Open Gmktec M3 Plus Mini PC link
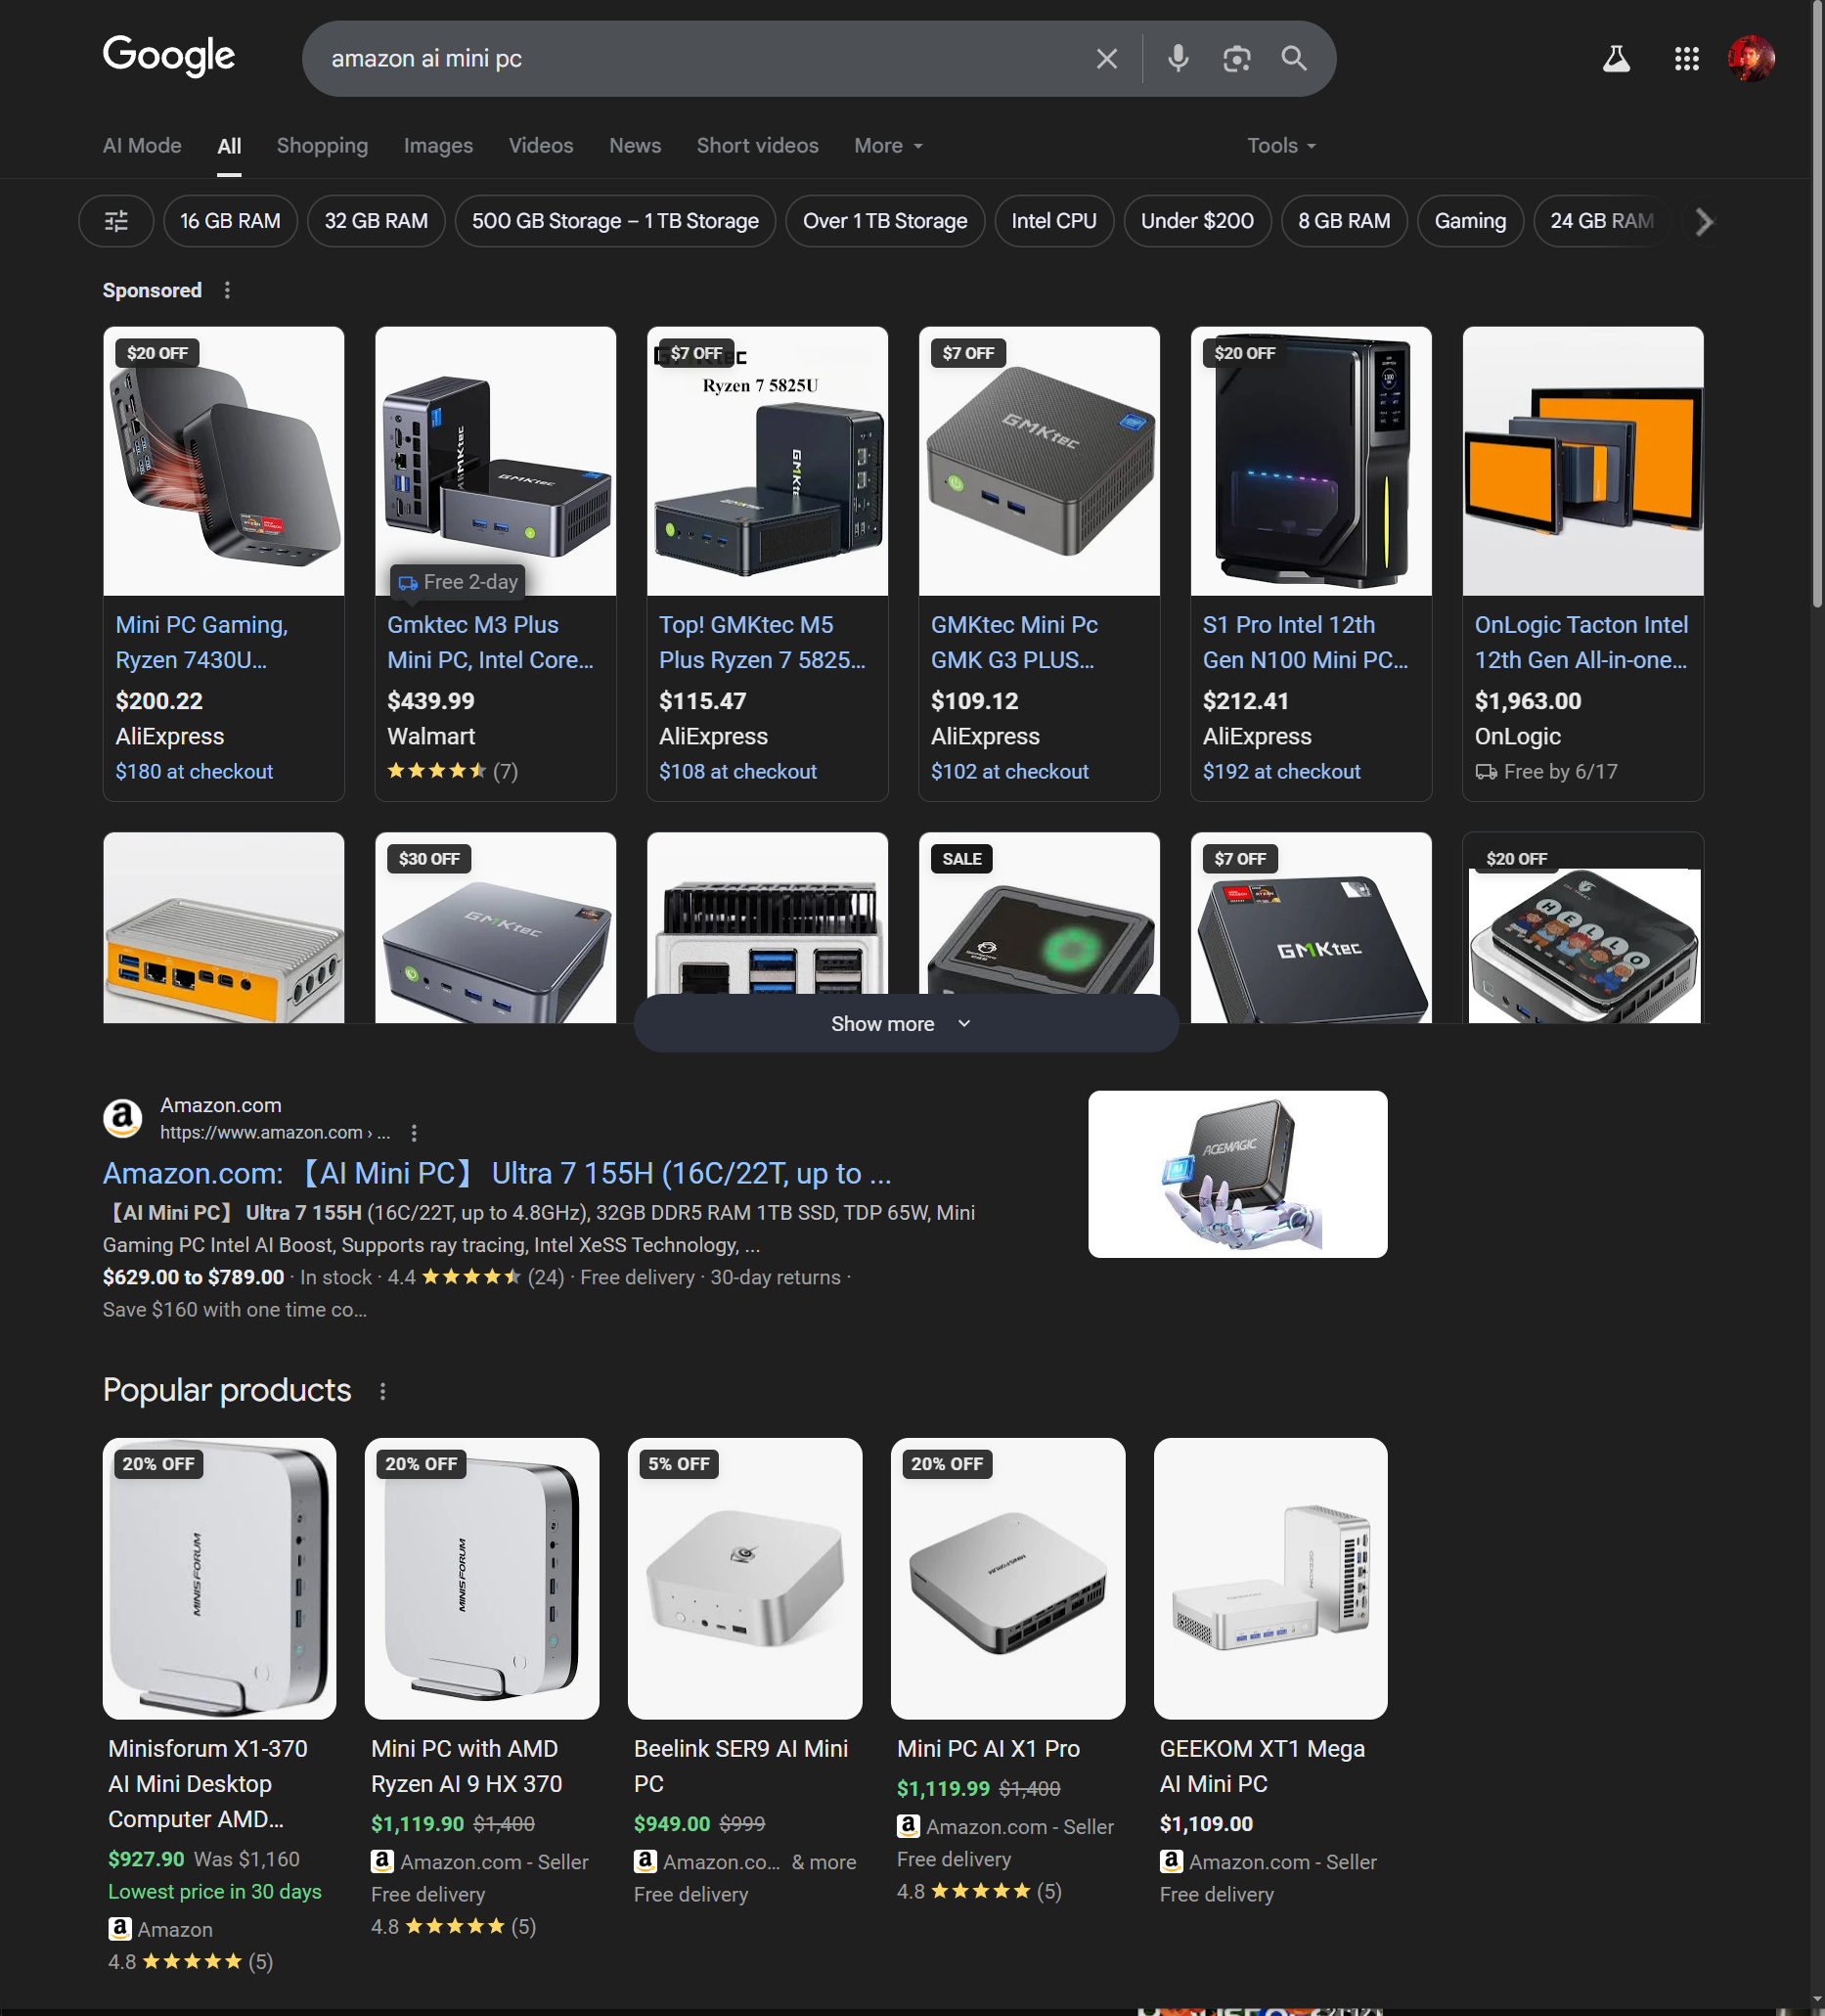 click(490, 642)
